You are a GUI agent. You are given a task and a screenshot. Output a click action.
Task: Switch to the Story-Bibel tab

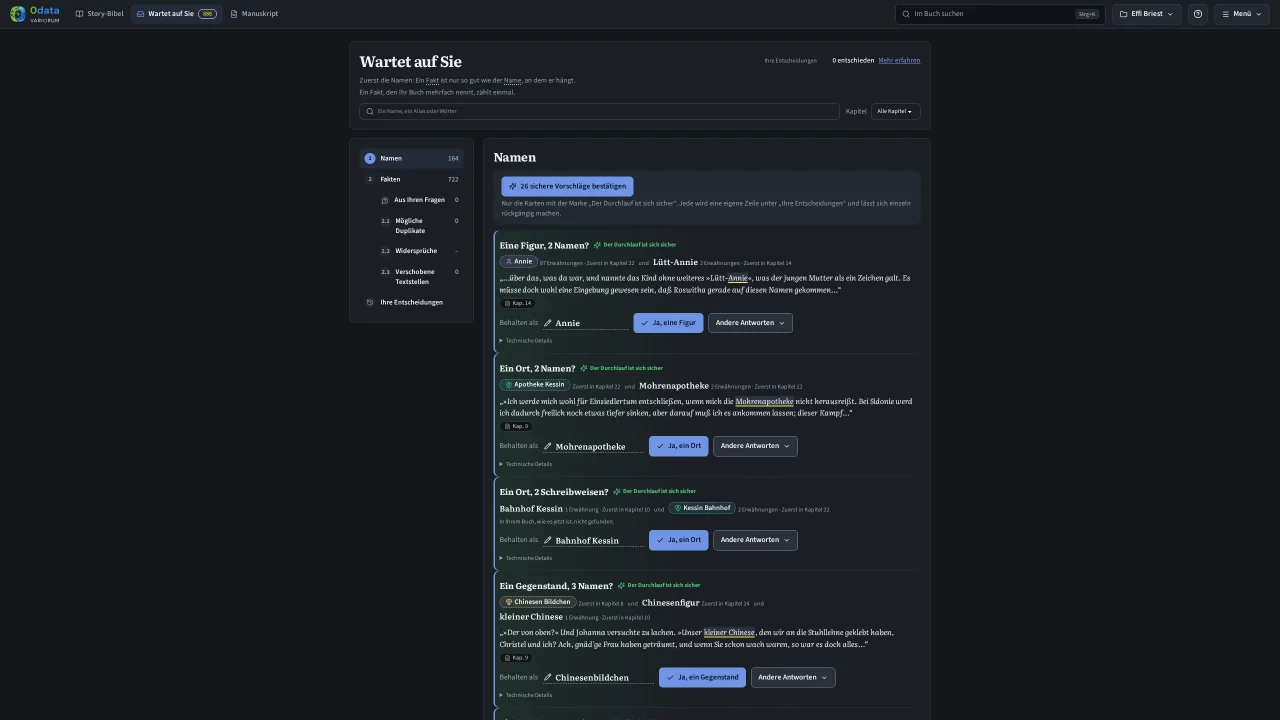click(x=100, y=14)
